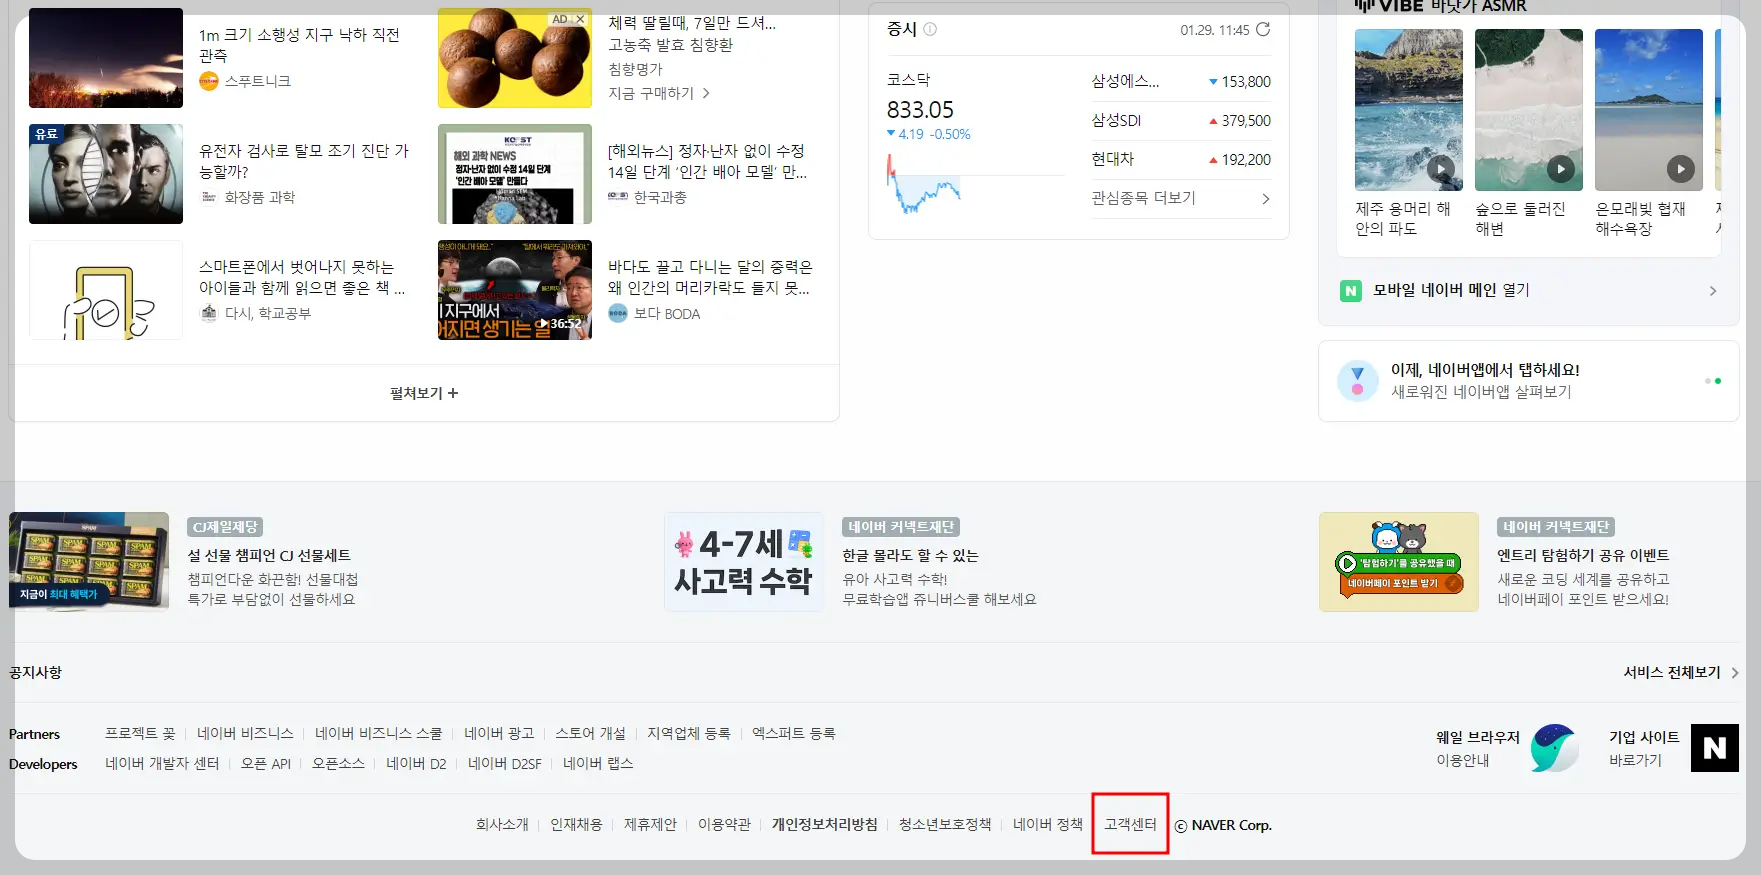Open 지금 구매하기 ad link
The width and height of the screenshot is (1761, 875).
pos(659,93)
